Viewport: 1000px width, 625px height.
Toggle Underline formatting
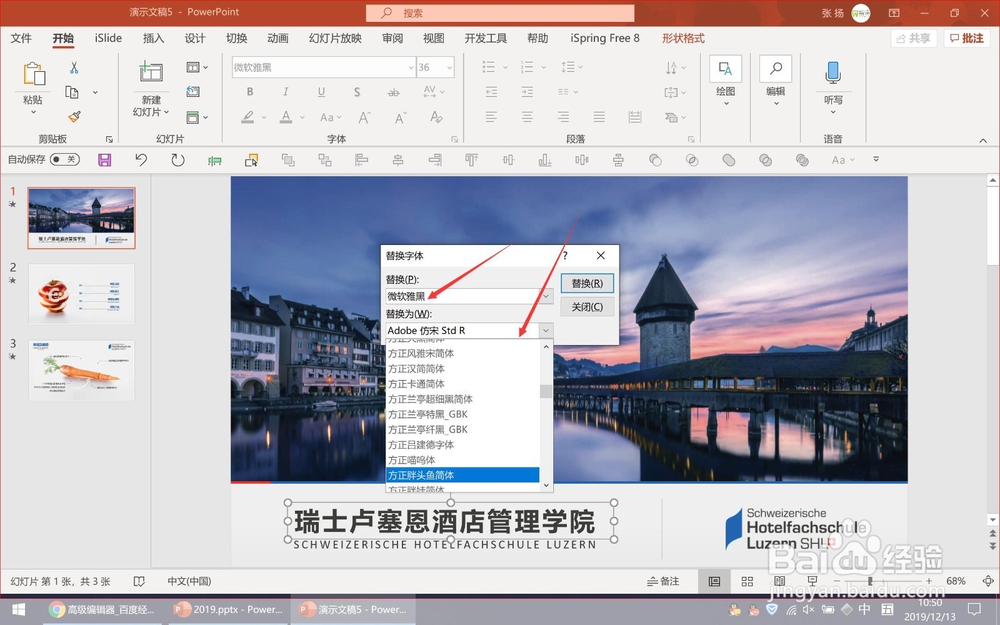pyautogui.click(x=321, y=92)
